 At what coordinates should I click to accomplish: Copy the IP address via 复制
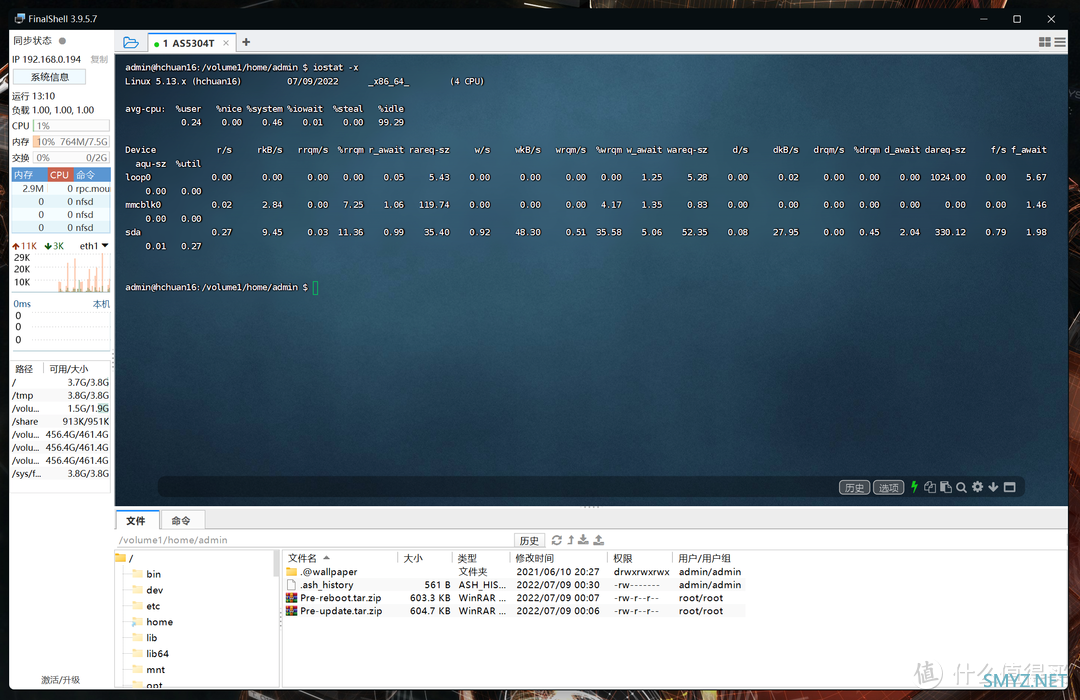99,59
